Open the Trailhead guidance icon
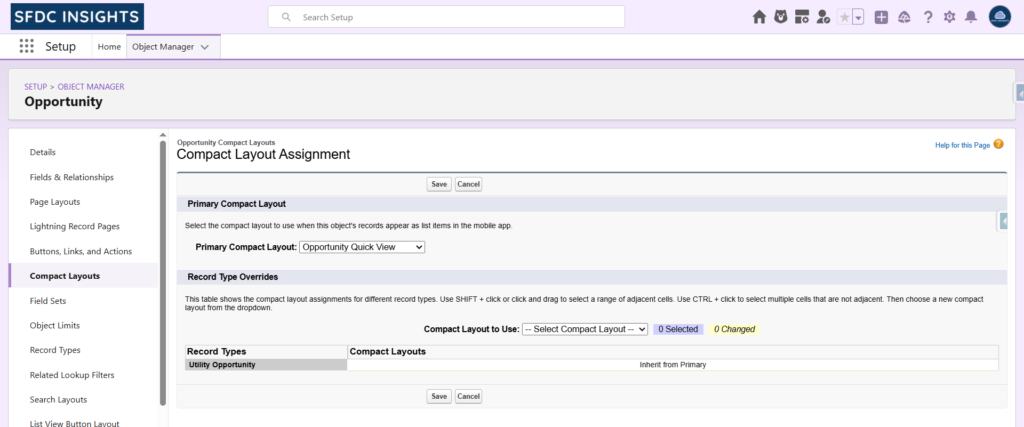 (x=904, y=17)
